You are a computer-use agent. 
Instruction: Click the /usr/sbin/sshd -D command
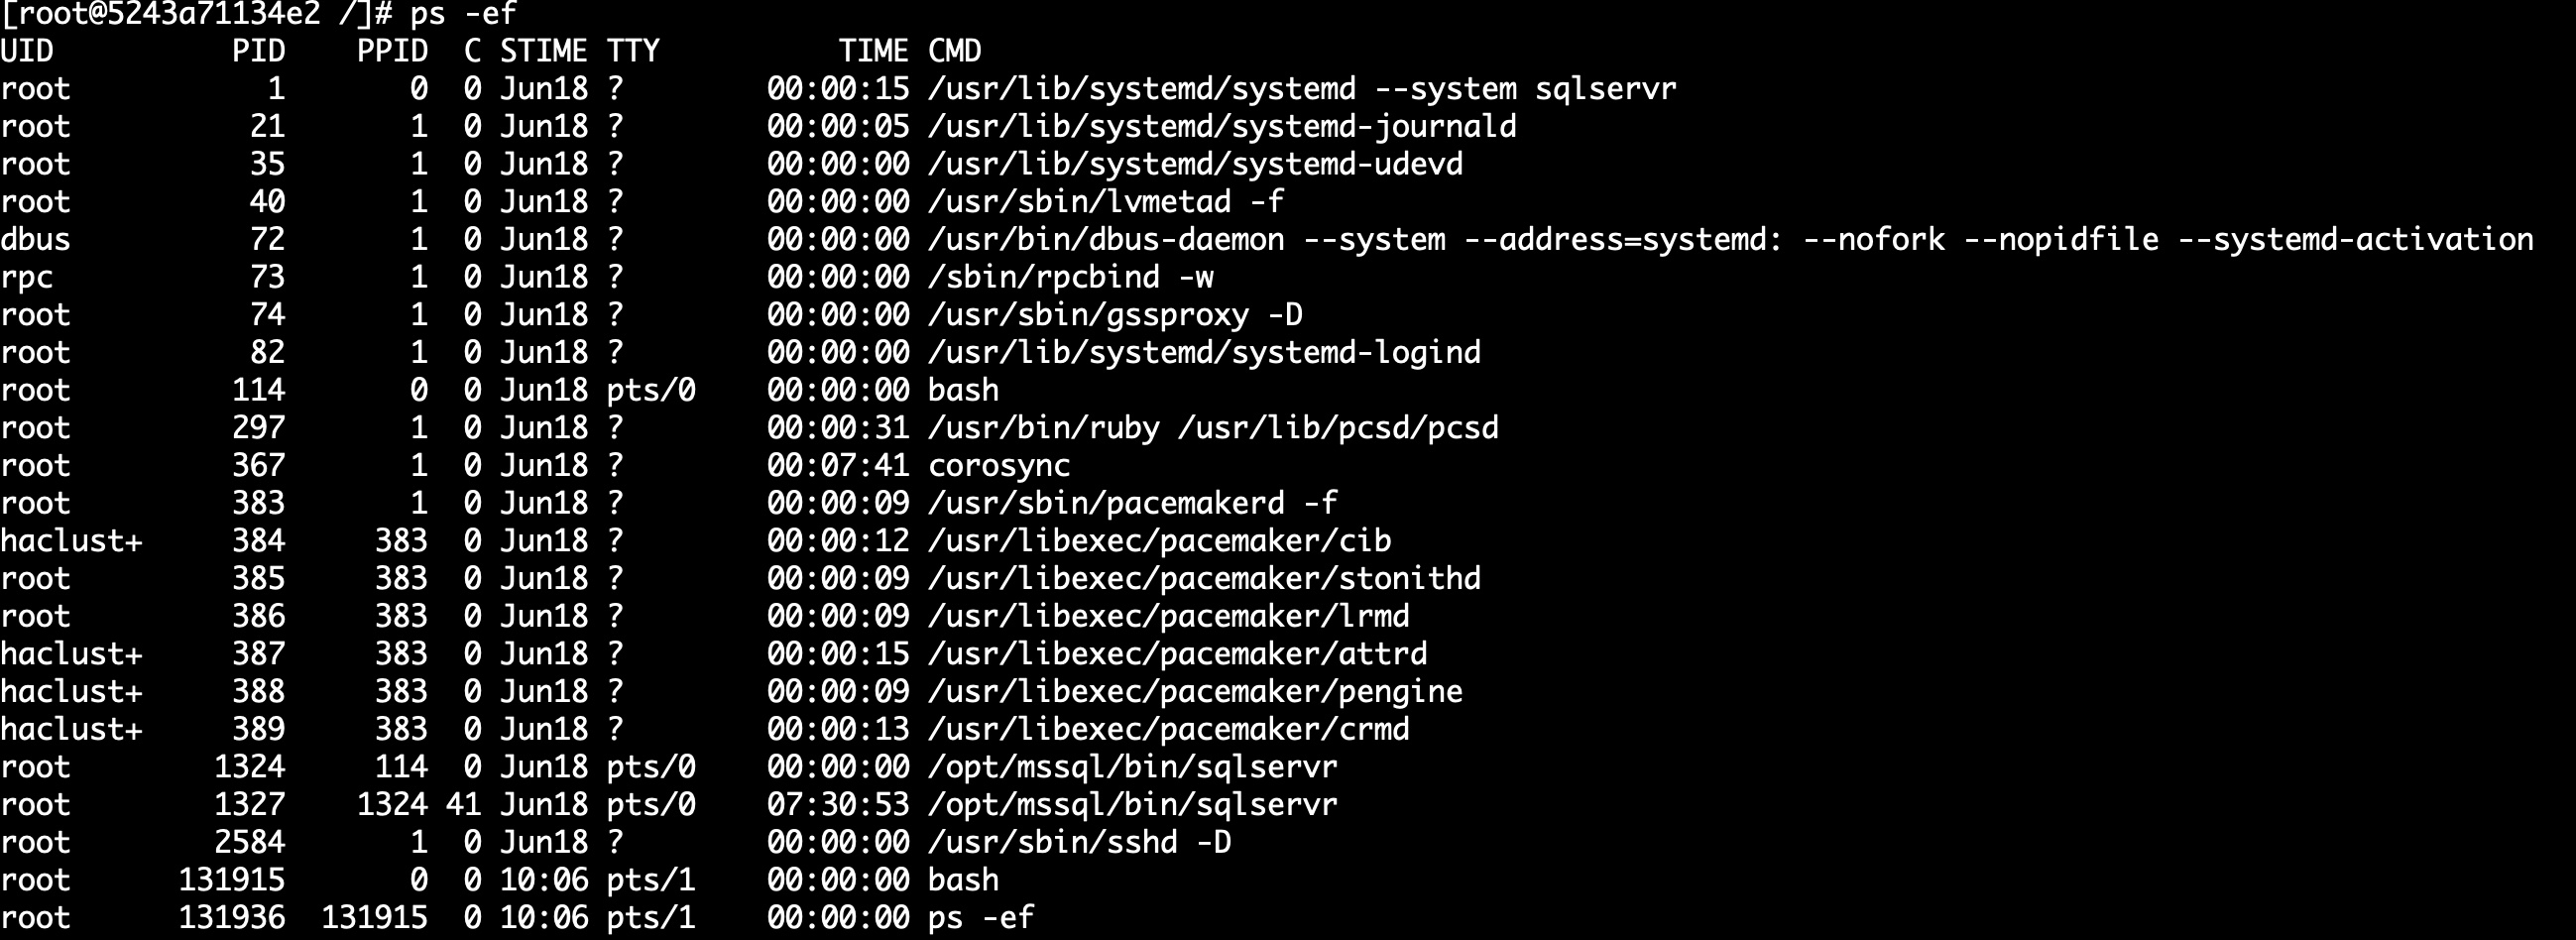coord(1079,842)
